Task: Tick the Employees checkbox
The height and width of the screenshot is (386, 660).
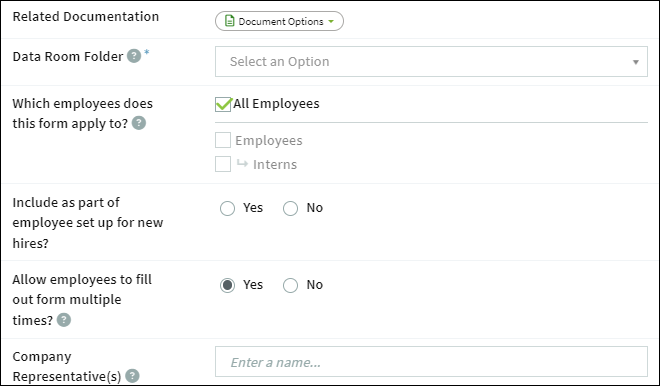Action: (x=223, y=140)
